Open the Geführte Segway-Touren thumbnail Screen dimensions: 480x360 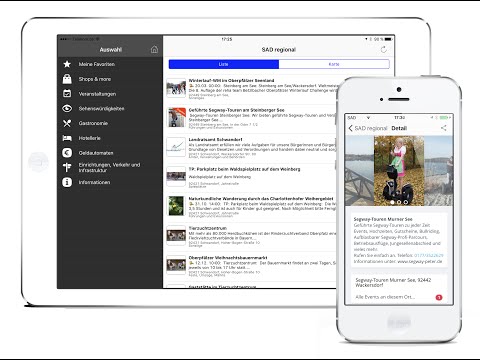click(176, 117)
